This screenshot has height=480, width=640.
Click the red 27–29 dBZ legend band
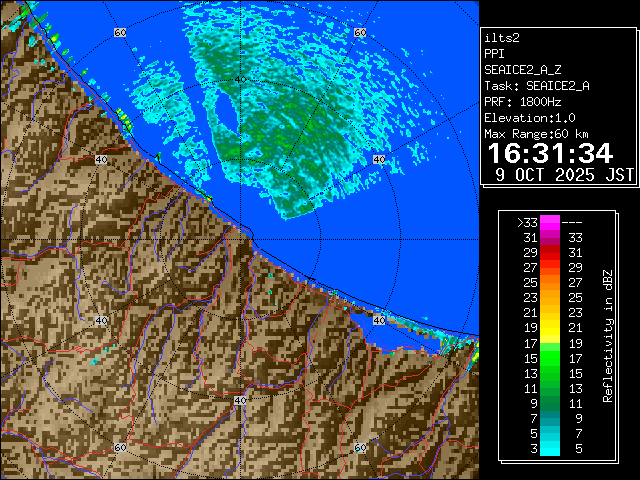pos(549,268)
